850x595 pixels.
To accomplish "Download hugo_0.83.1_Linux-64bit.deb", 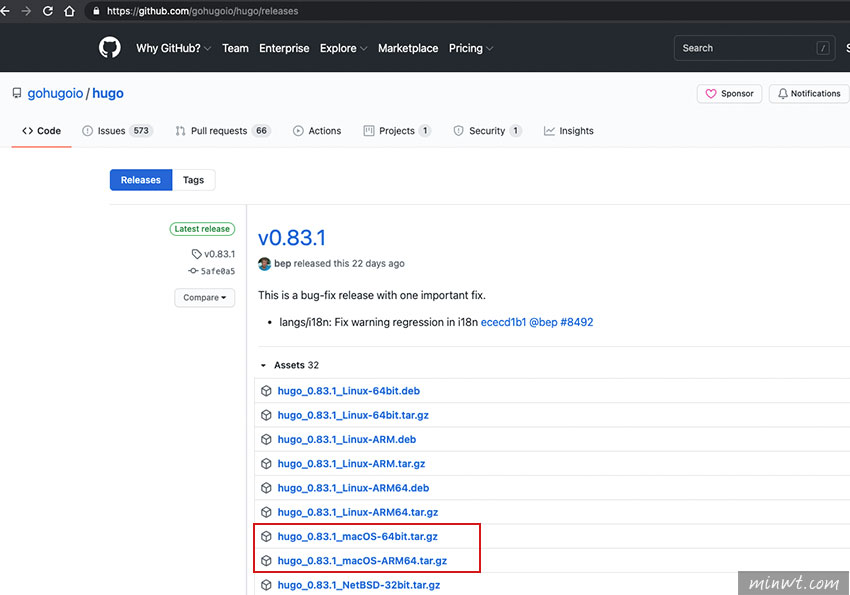I will pyautogui.click(x=349, y=391).
